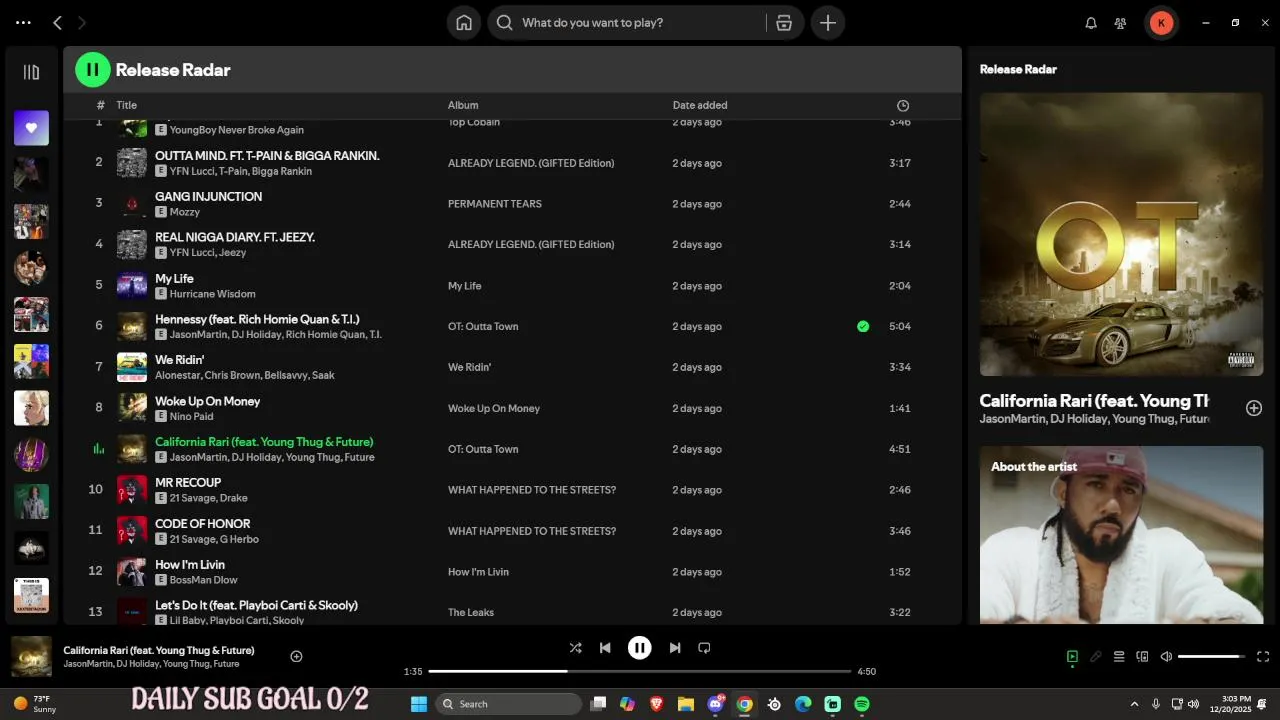This screenshot has width=1280, height=720.
Task: Open the What's New notification bell
Action: pyautogui.click(x=1091, y=23)
